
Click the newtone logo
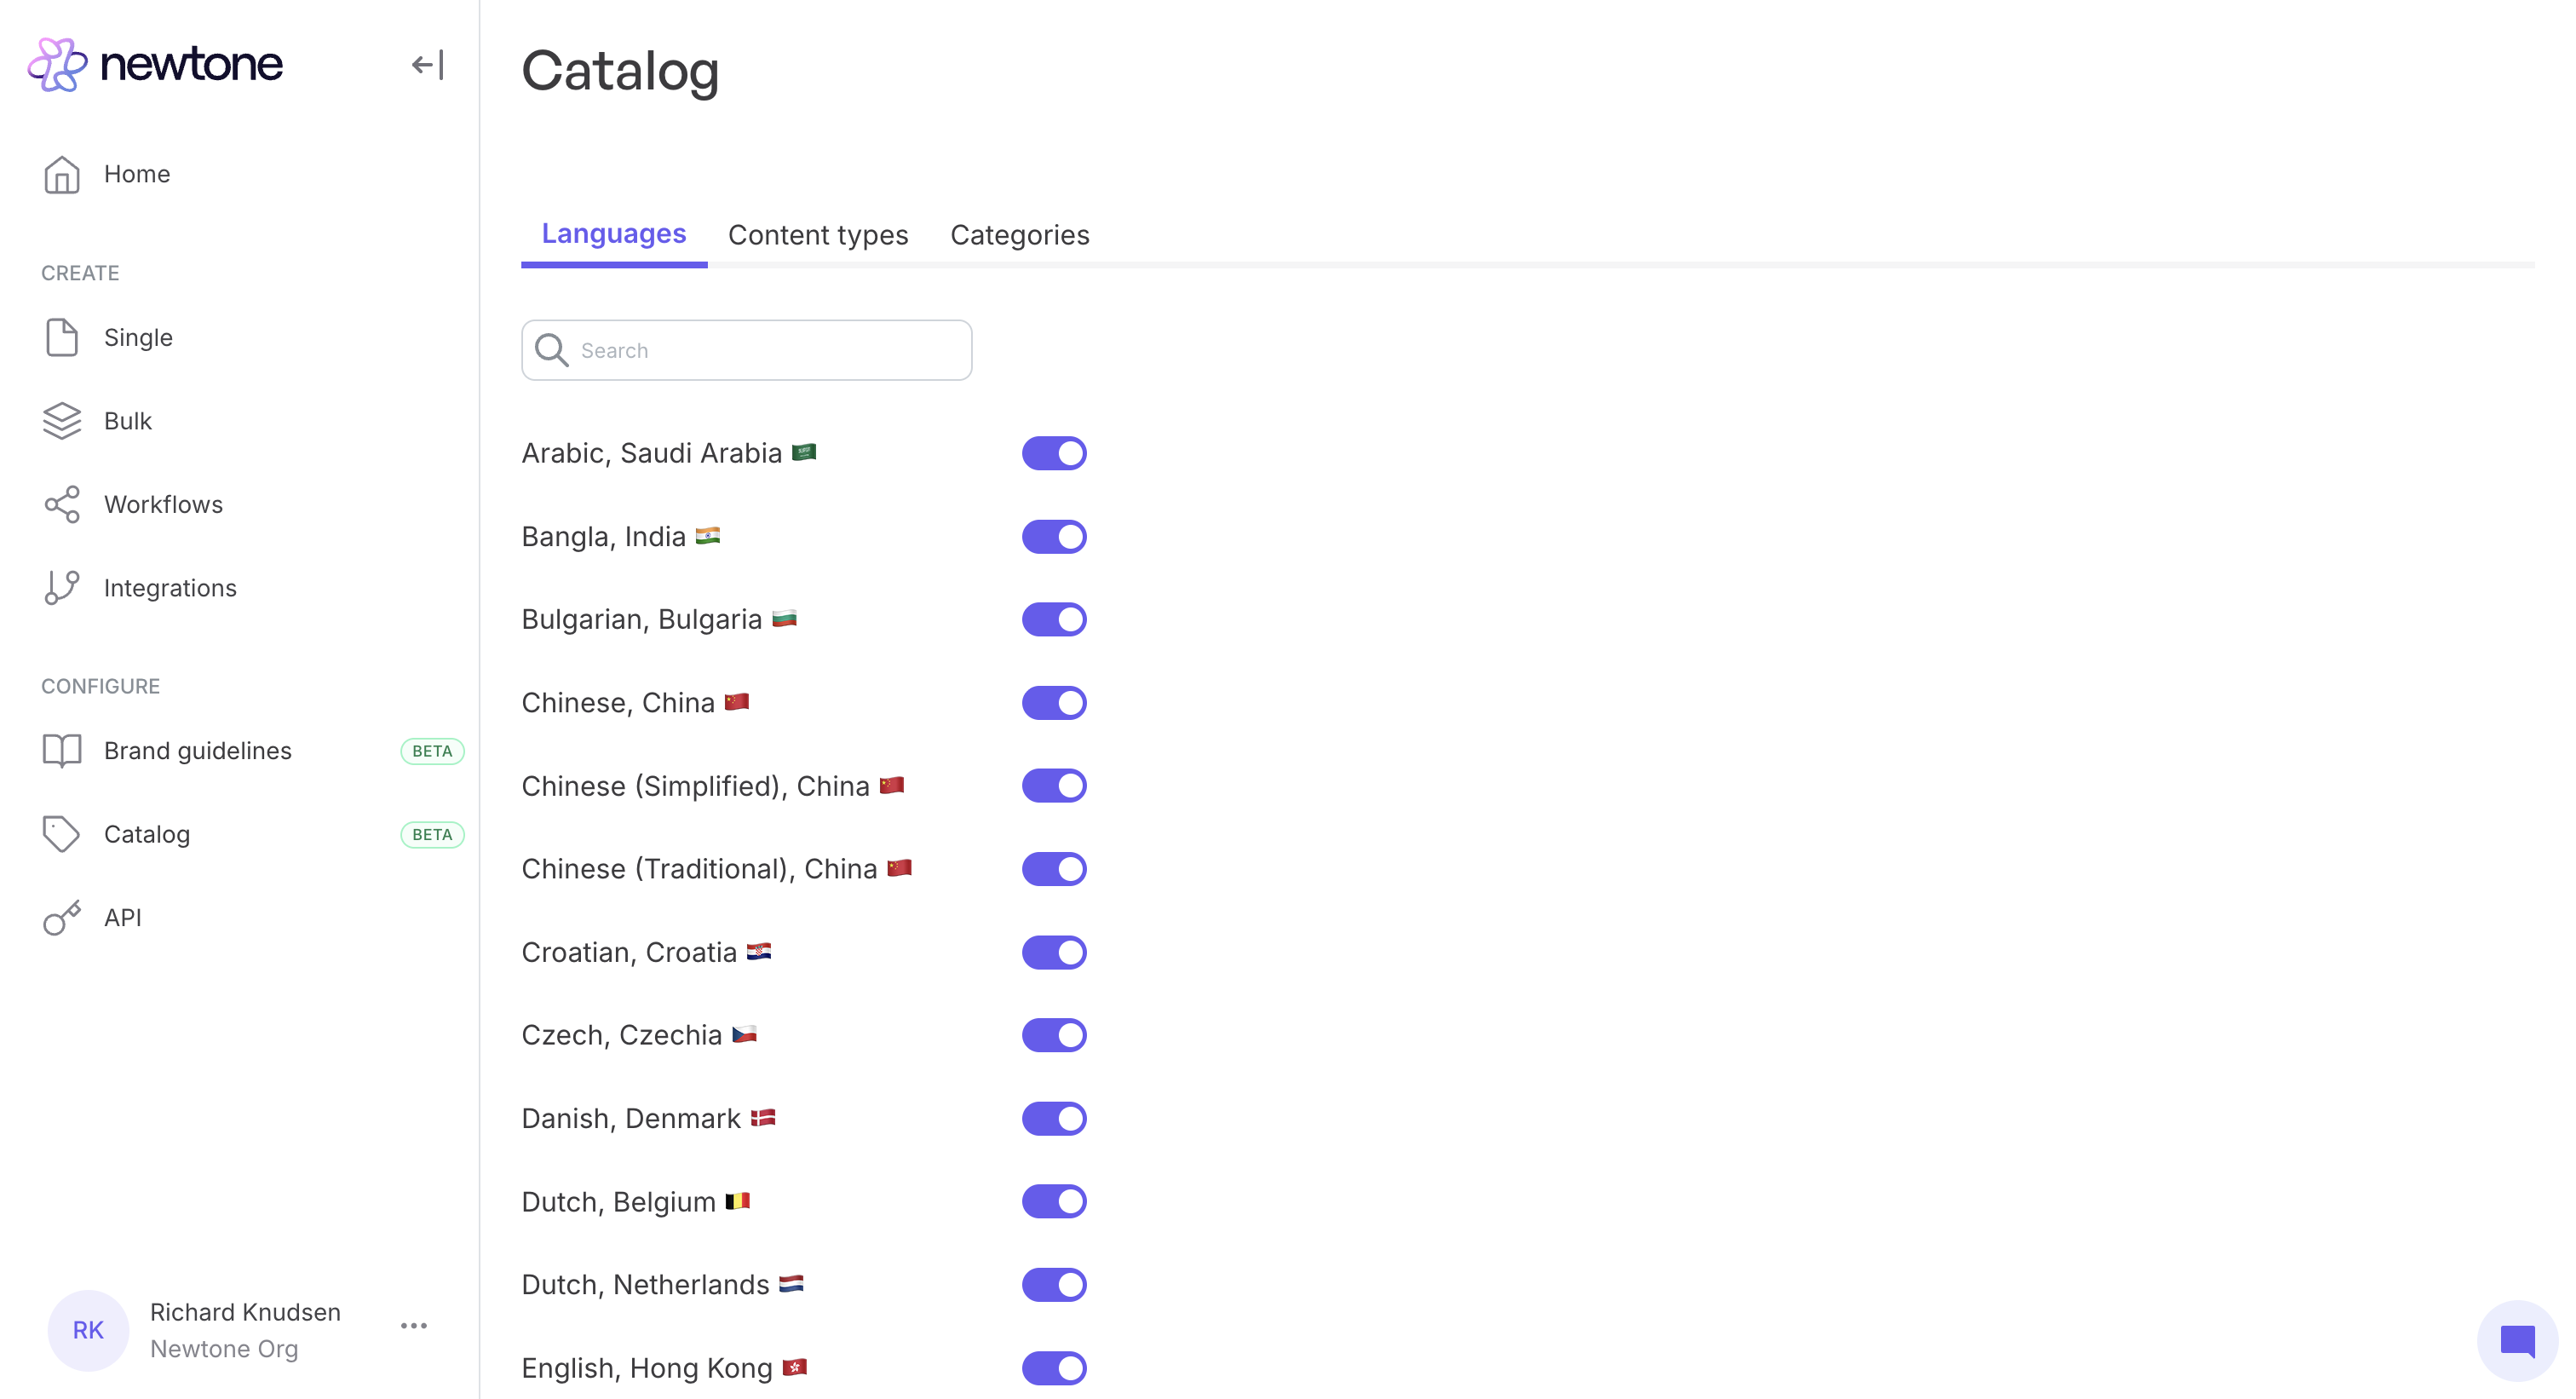(x=156, y=65)
